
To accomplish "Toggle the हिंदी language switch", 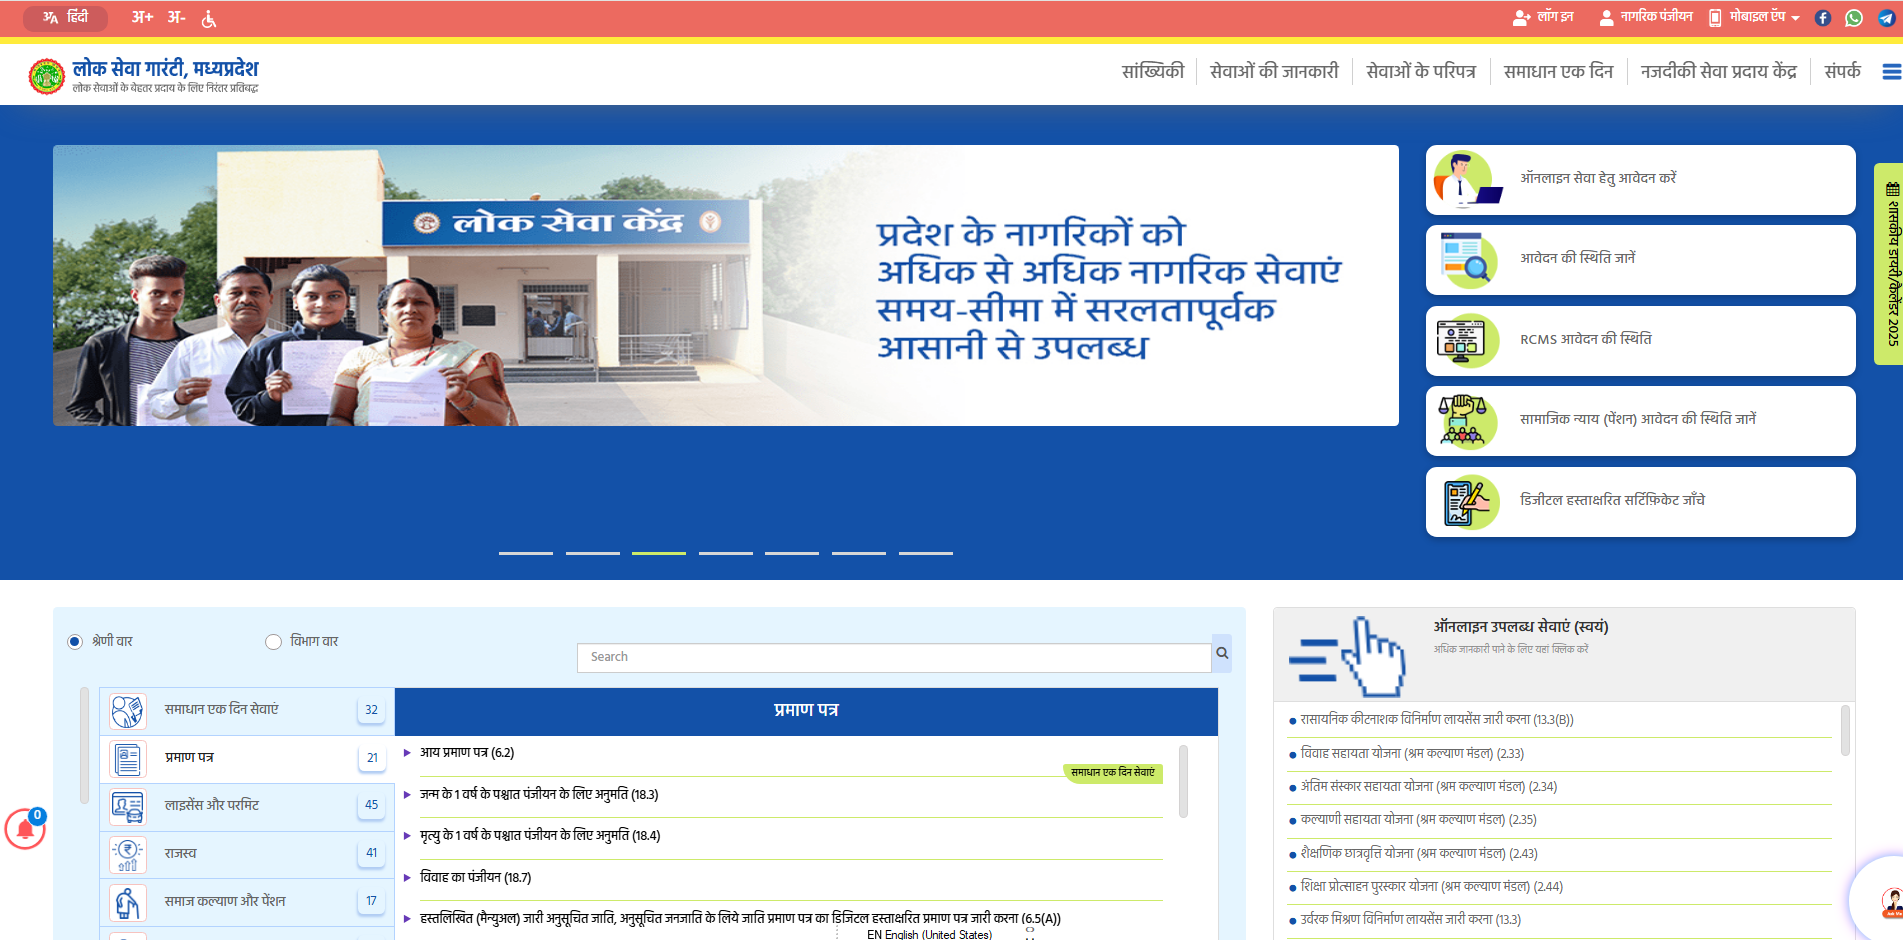I will 66,18.
